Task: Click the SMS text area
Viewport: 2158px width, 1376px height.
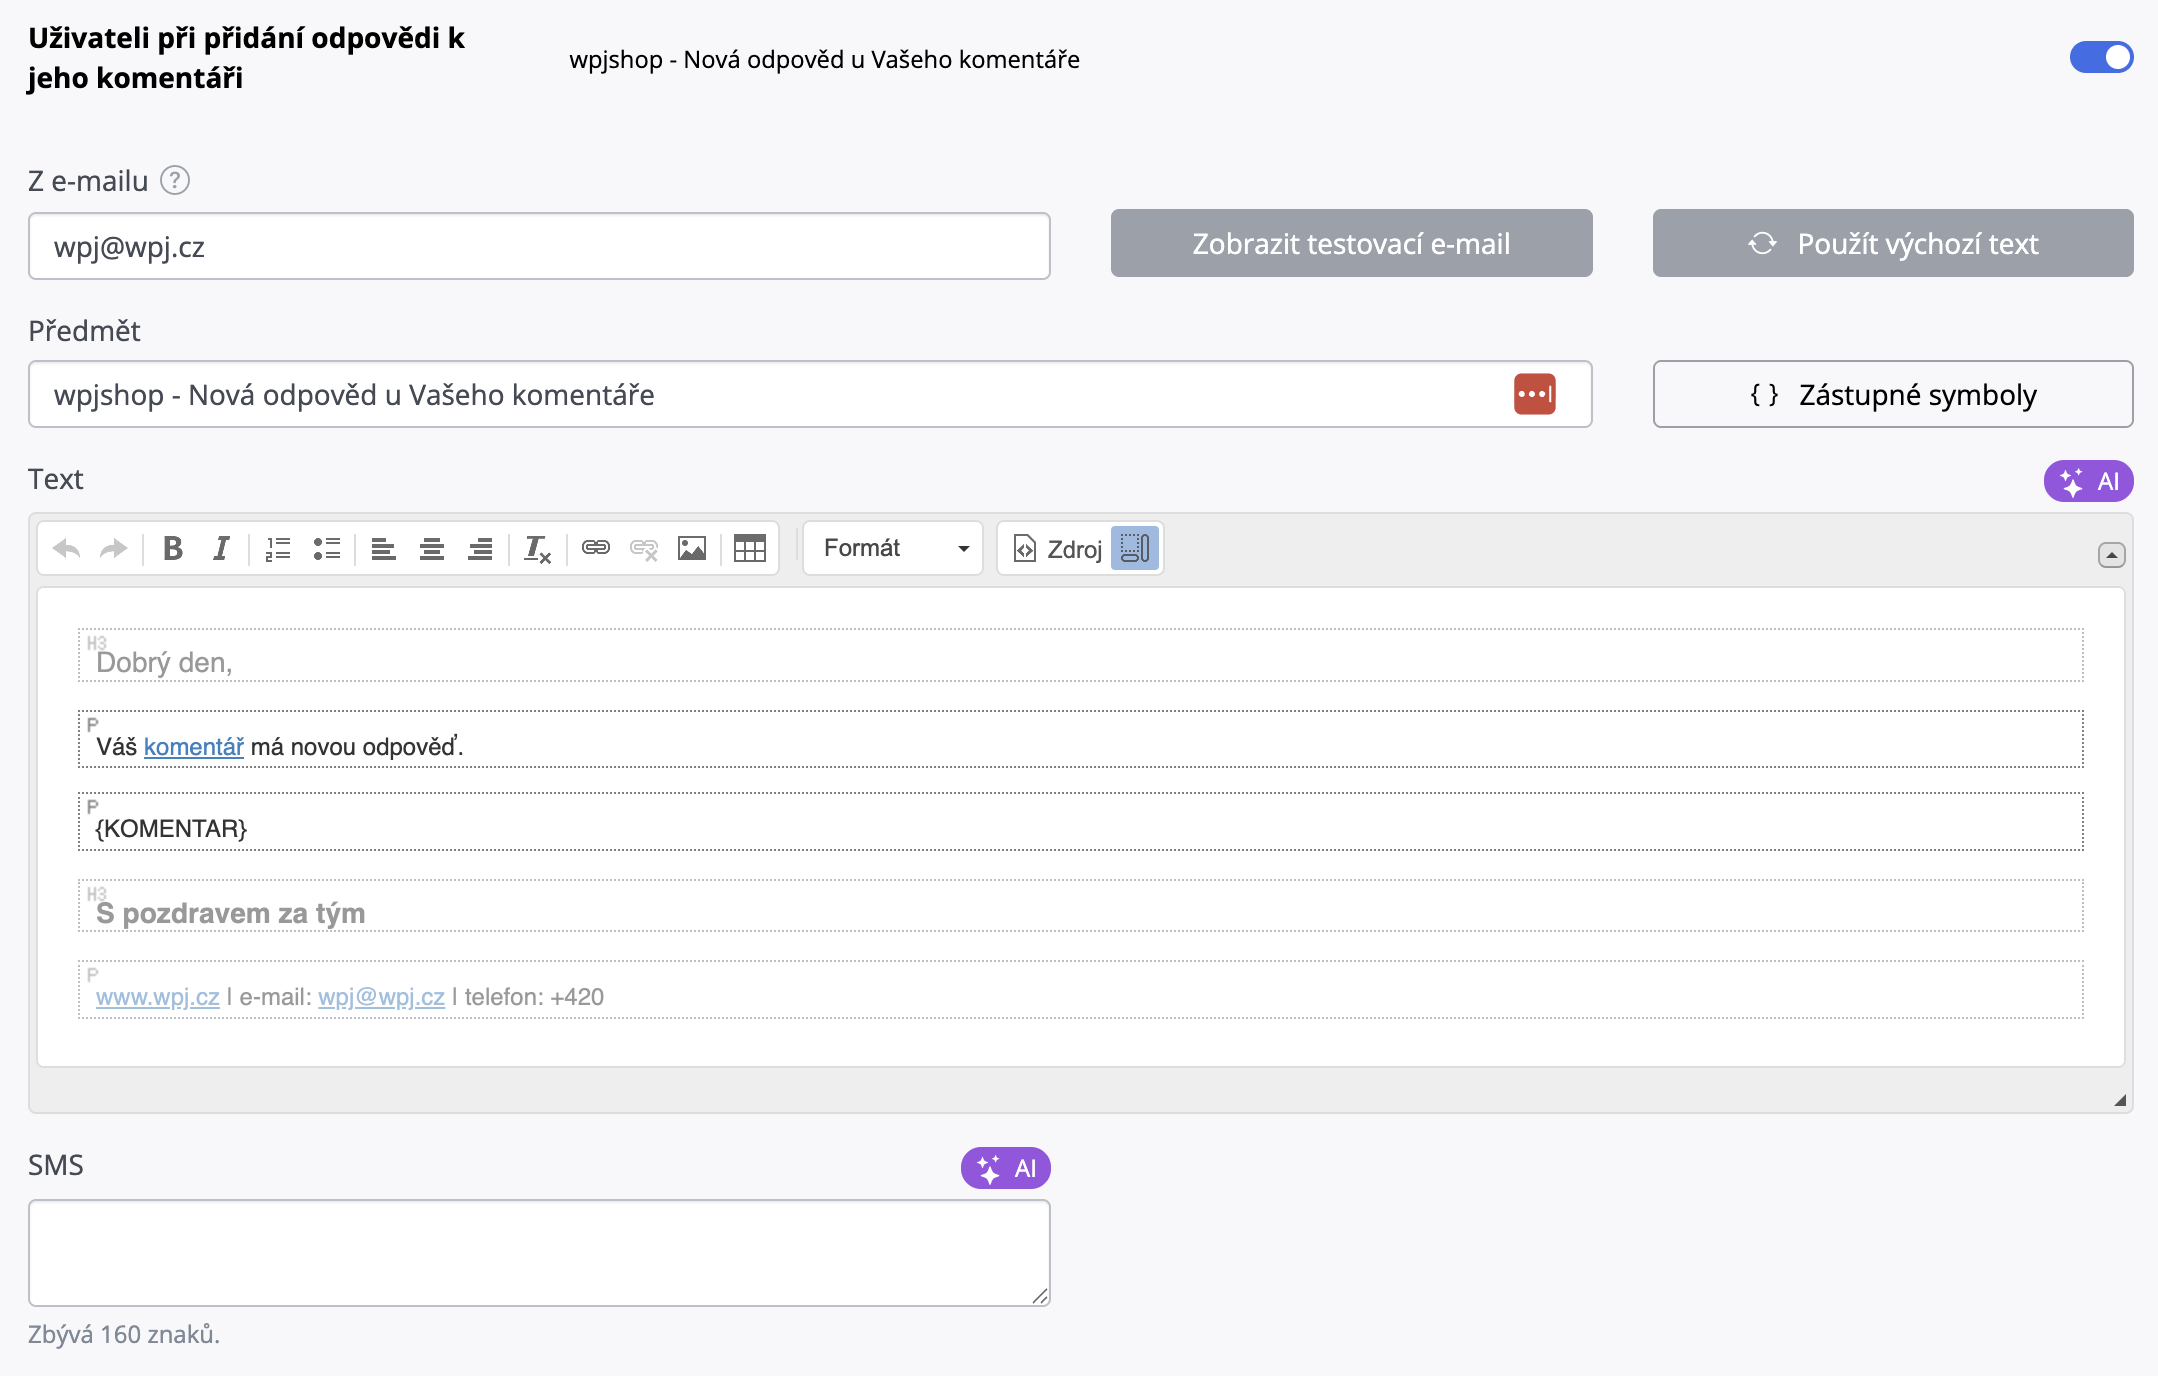Action: tap(539, 1253)
